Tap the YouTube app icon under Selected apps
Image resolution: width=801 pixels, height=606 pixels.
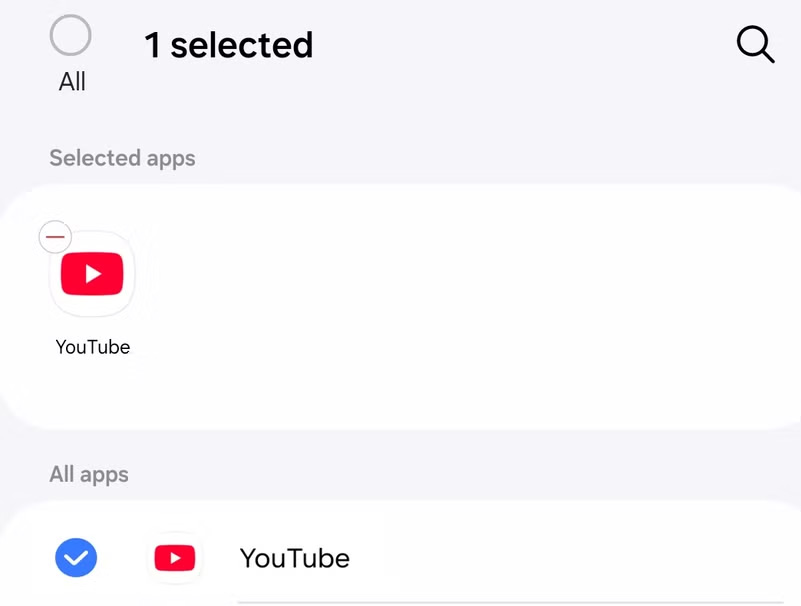pos(92,273)
